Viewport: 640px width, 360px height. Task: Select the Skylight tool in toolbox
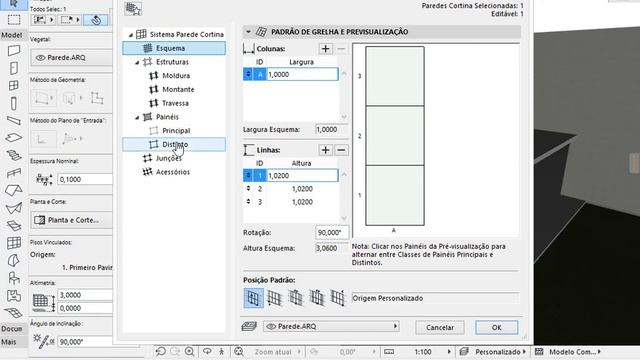click(13, 225)
